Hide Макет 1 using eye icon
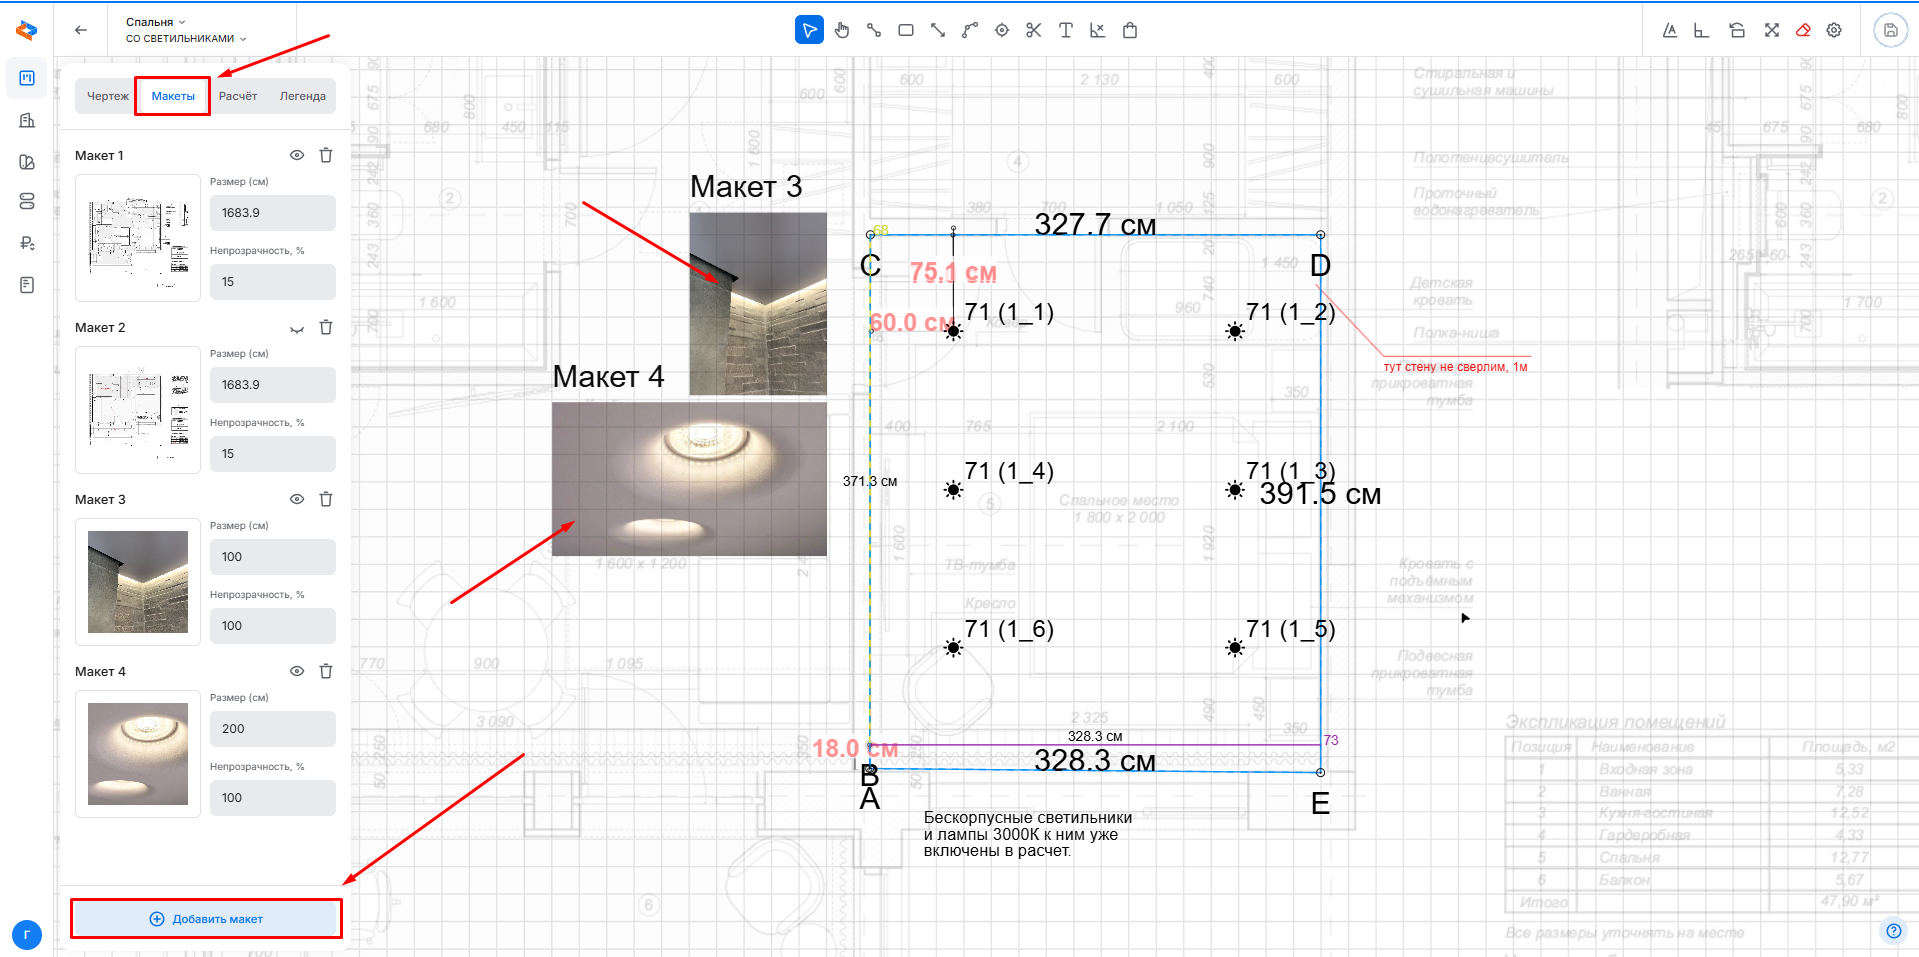The height and width of the screenshot is (957, 1919). click(297, 155)
